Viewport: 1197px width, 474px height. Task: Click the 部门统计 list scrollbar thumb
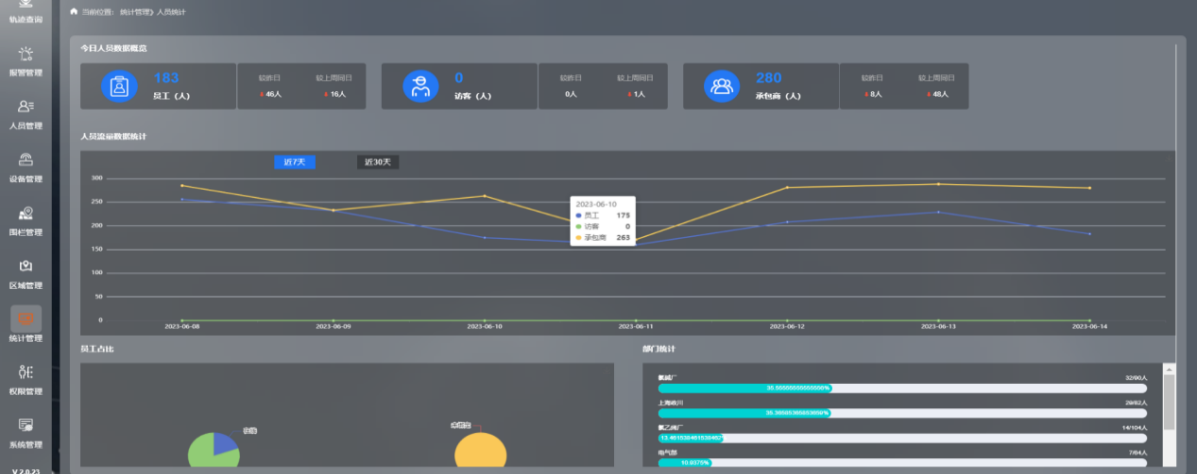click(x=1169, y=402)
